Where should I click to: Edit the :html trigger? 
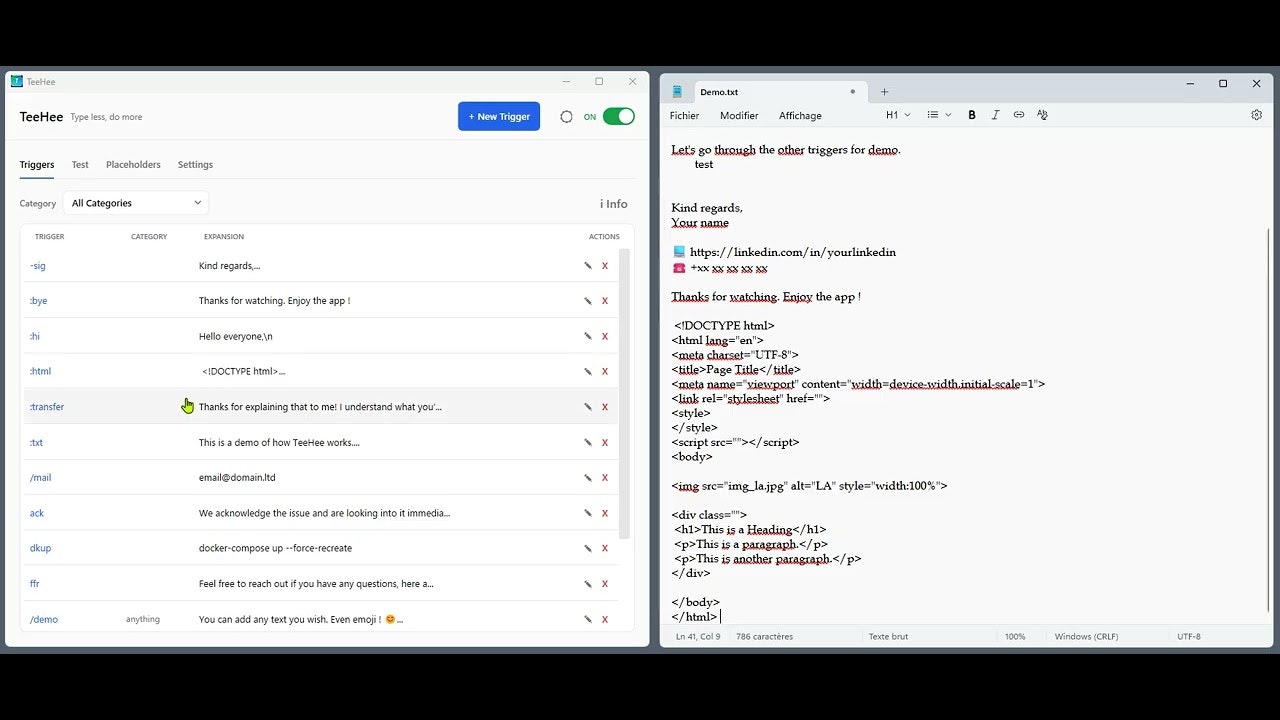(x=588, y=371)
